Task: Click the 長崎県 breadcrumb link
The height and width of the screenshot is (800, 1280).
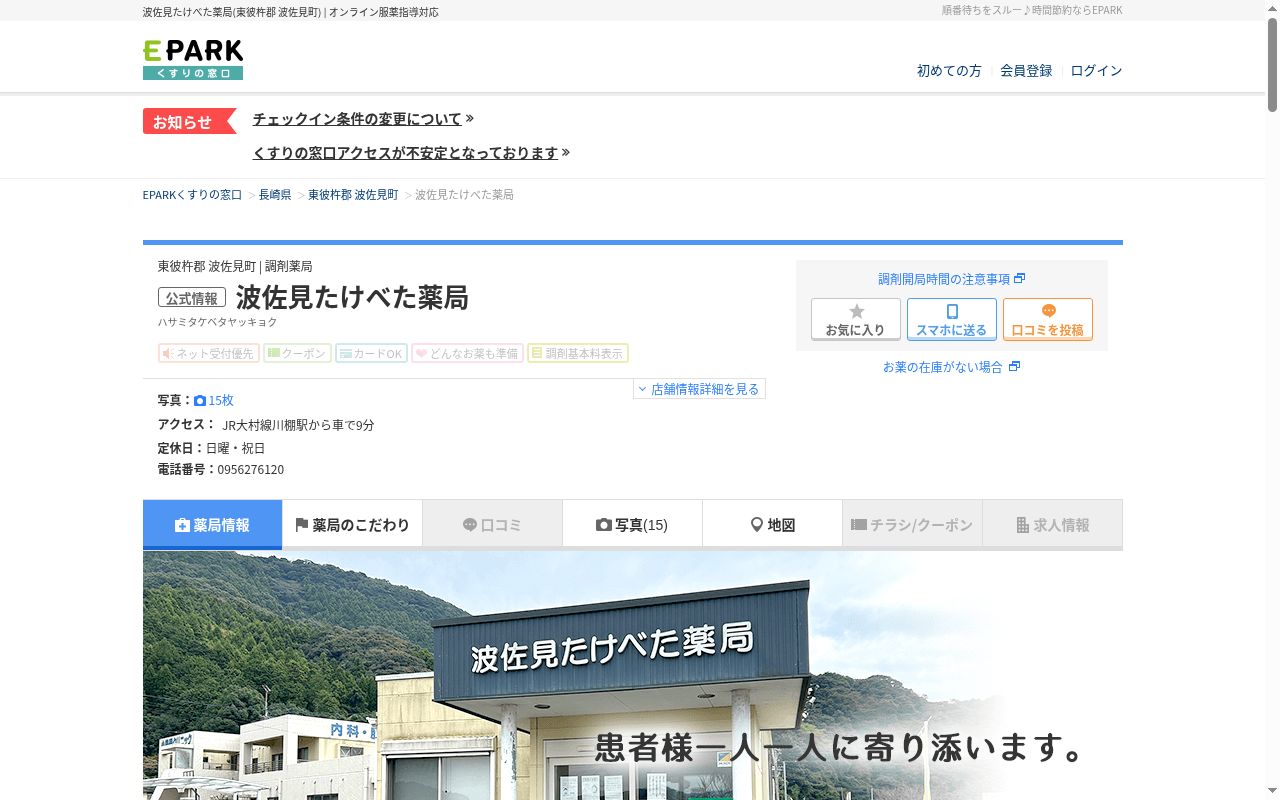Action: point(275,195)
